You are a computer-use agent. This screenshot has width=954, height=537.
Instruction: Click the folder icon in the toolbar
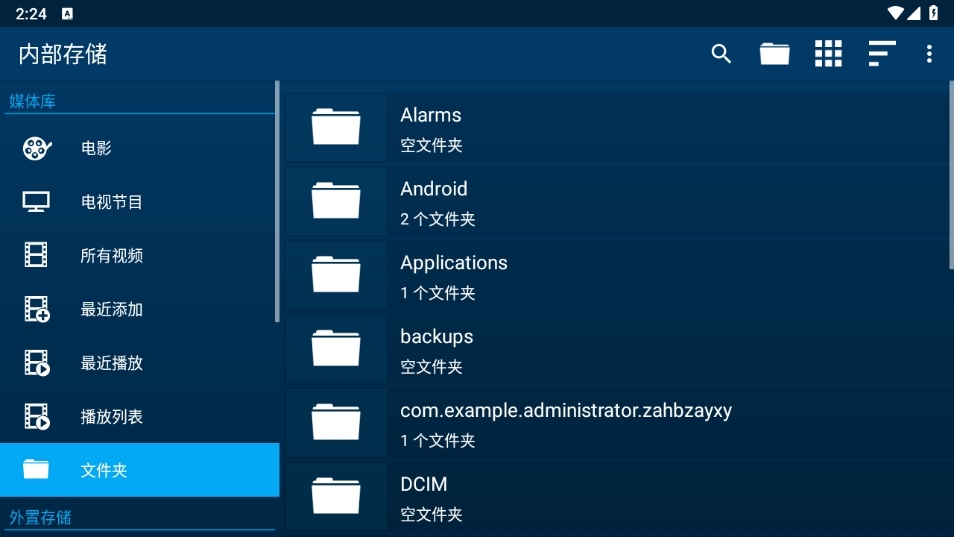(x=774, y=54)
